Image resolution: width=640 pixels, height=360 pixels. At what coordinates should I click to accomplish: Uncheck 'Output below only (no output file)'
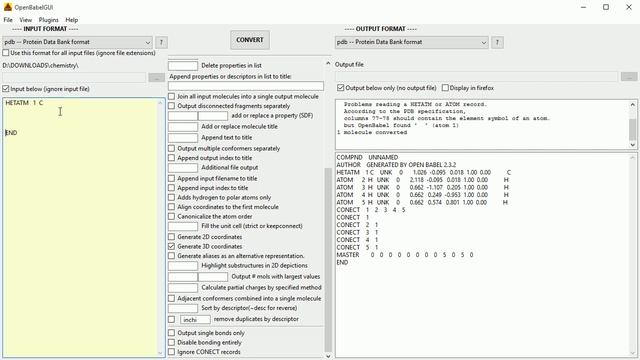click(x=341, y=88)
